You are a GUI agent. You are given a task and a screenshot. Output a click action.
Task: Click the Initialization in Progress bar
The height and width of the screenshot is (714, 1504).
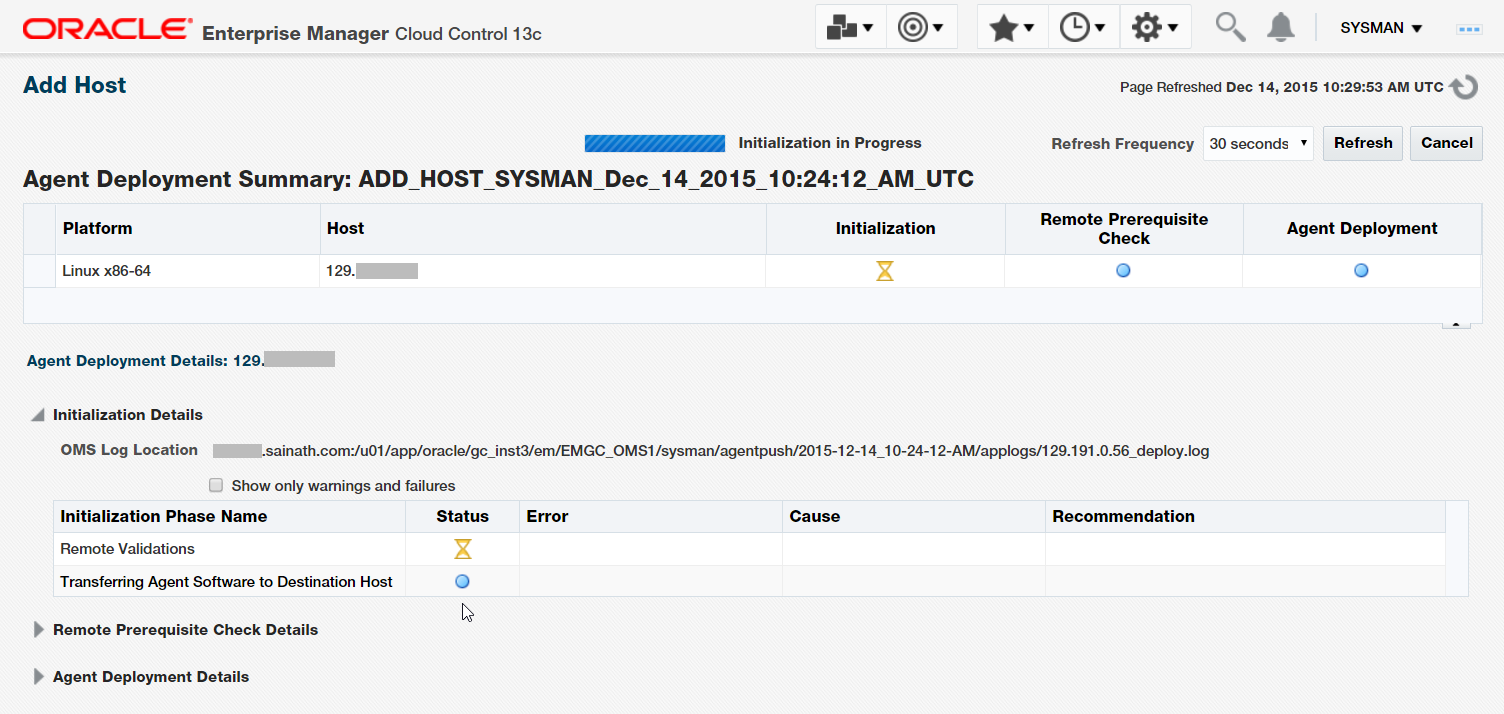tap(655, 143)
